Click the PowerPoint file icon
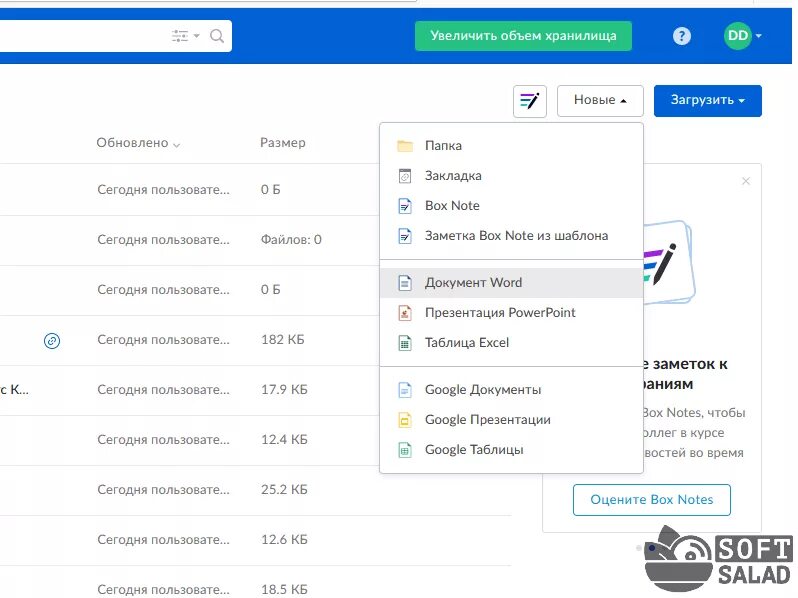The width and height of the screenshot is (798, 598). pos(405,313)
